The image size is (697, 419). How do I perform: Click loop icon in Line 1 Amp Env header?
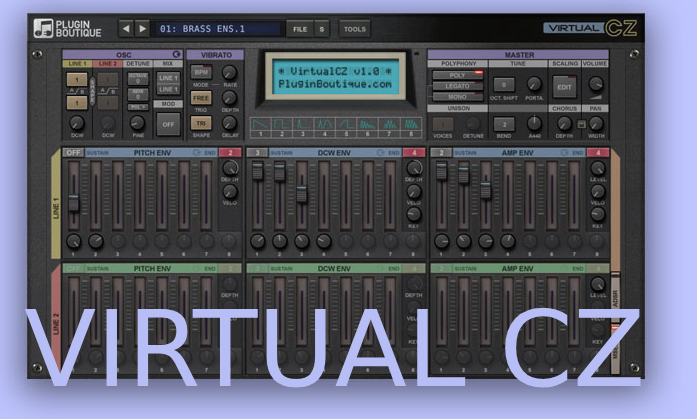pos(565,152)
